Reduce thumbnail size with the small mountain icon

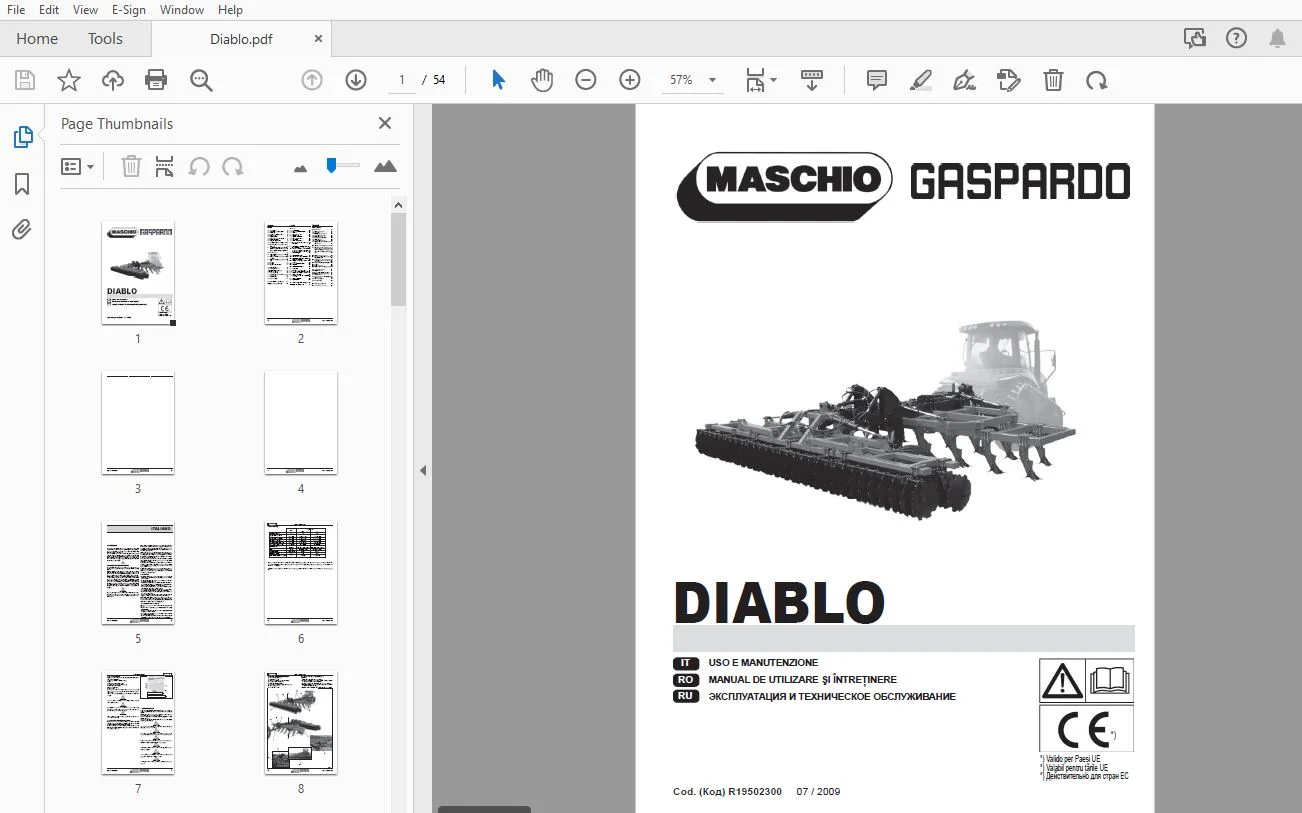pos(301,168)
